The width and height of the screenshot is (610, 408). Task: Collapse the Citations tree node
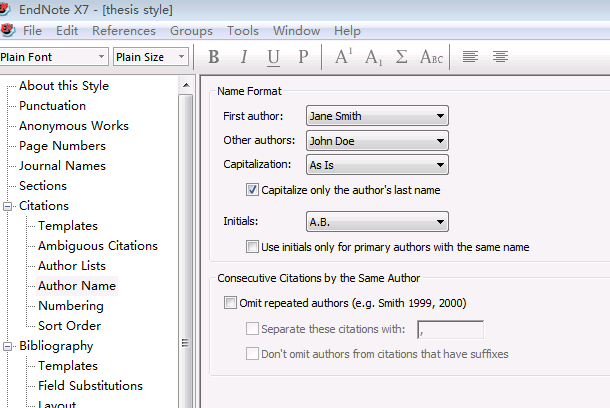(7, 206)
